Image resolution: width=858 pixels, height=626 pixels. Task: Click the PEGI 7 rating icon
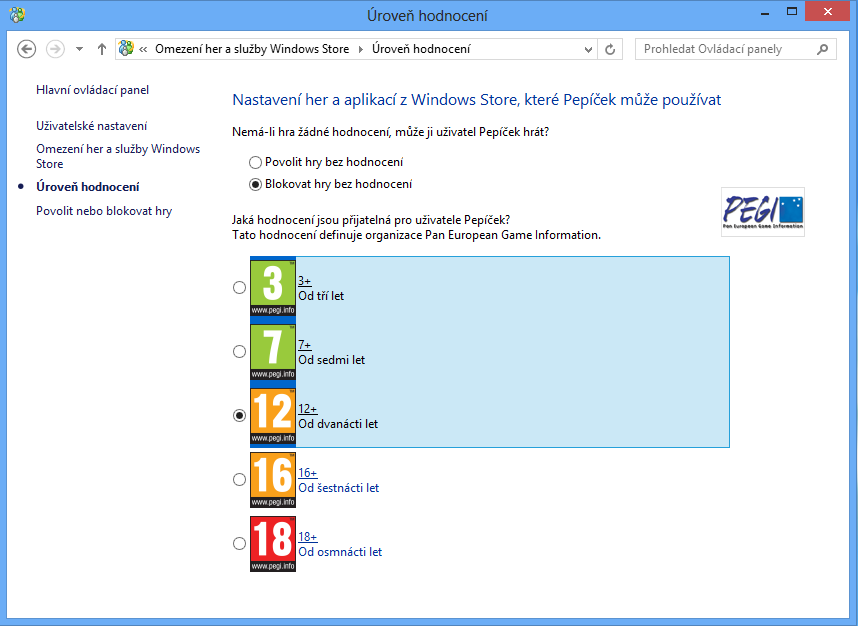pos(273,352)
